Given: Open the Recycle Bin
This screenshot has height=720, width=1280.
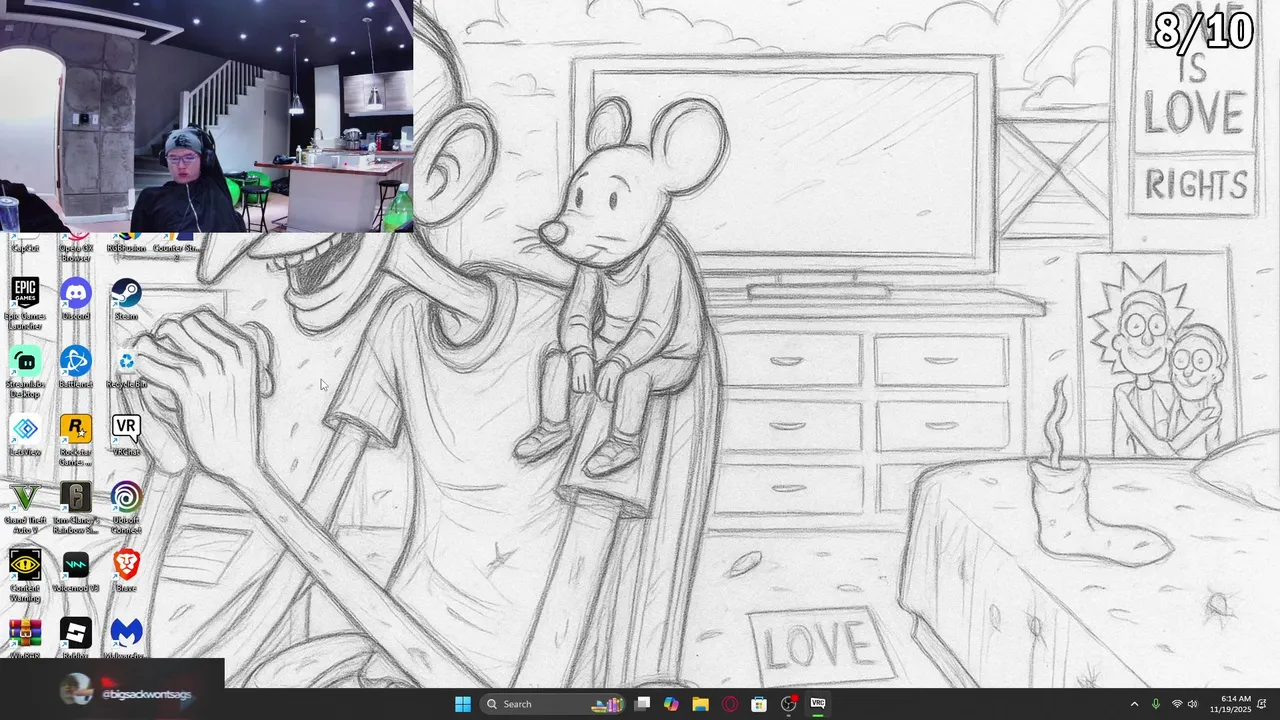Looking at the screenshot, I should 126,367.
